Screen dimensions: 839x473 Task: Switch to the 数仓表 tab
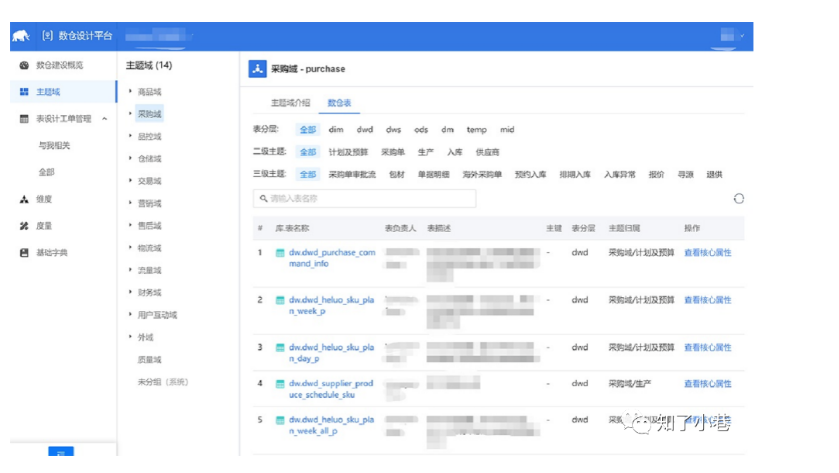pos(339,103)
